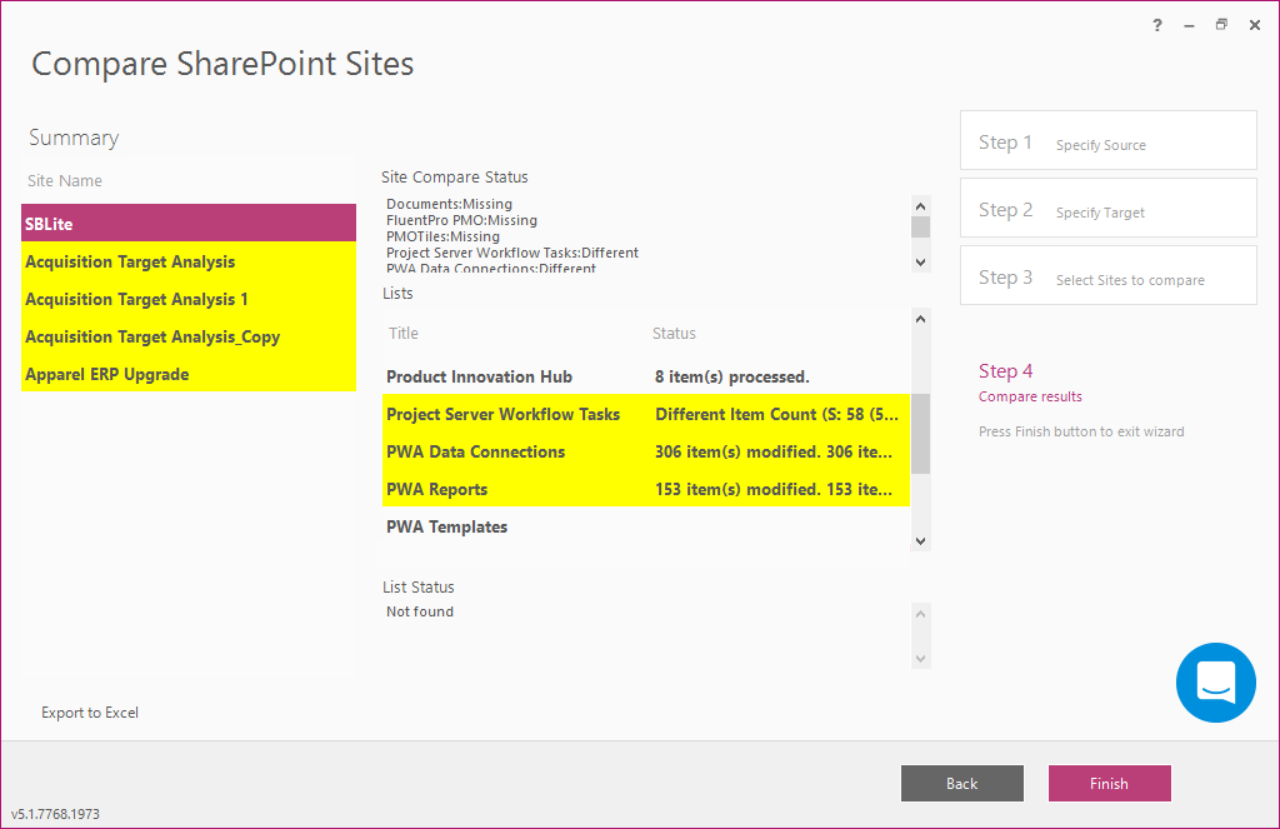Image resolution: width=1280 pixels, height=829 pixels.
Task: Open the help question mark icon
Action: (1158, 26)
